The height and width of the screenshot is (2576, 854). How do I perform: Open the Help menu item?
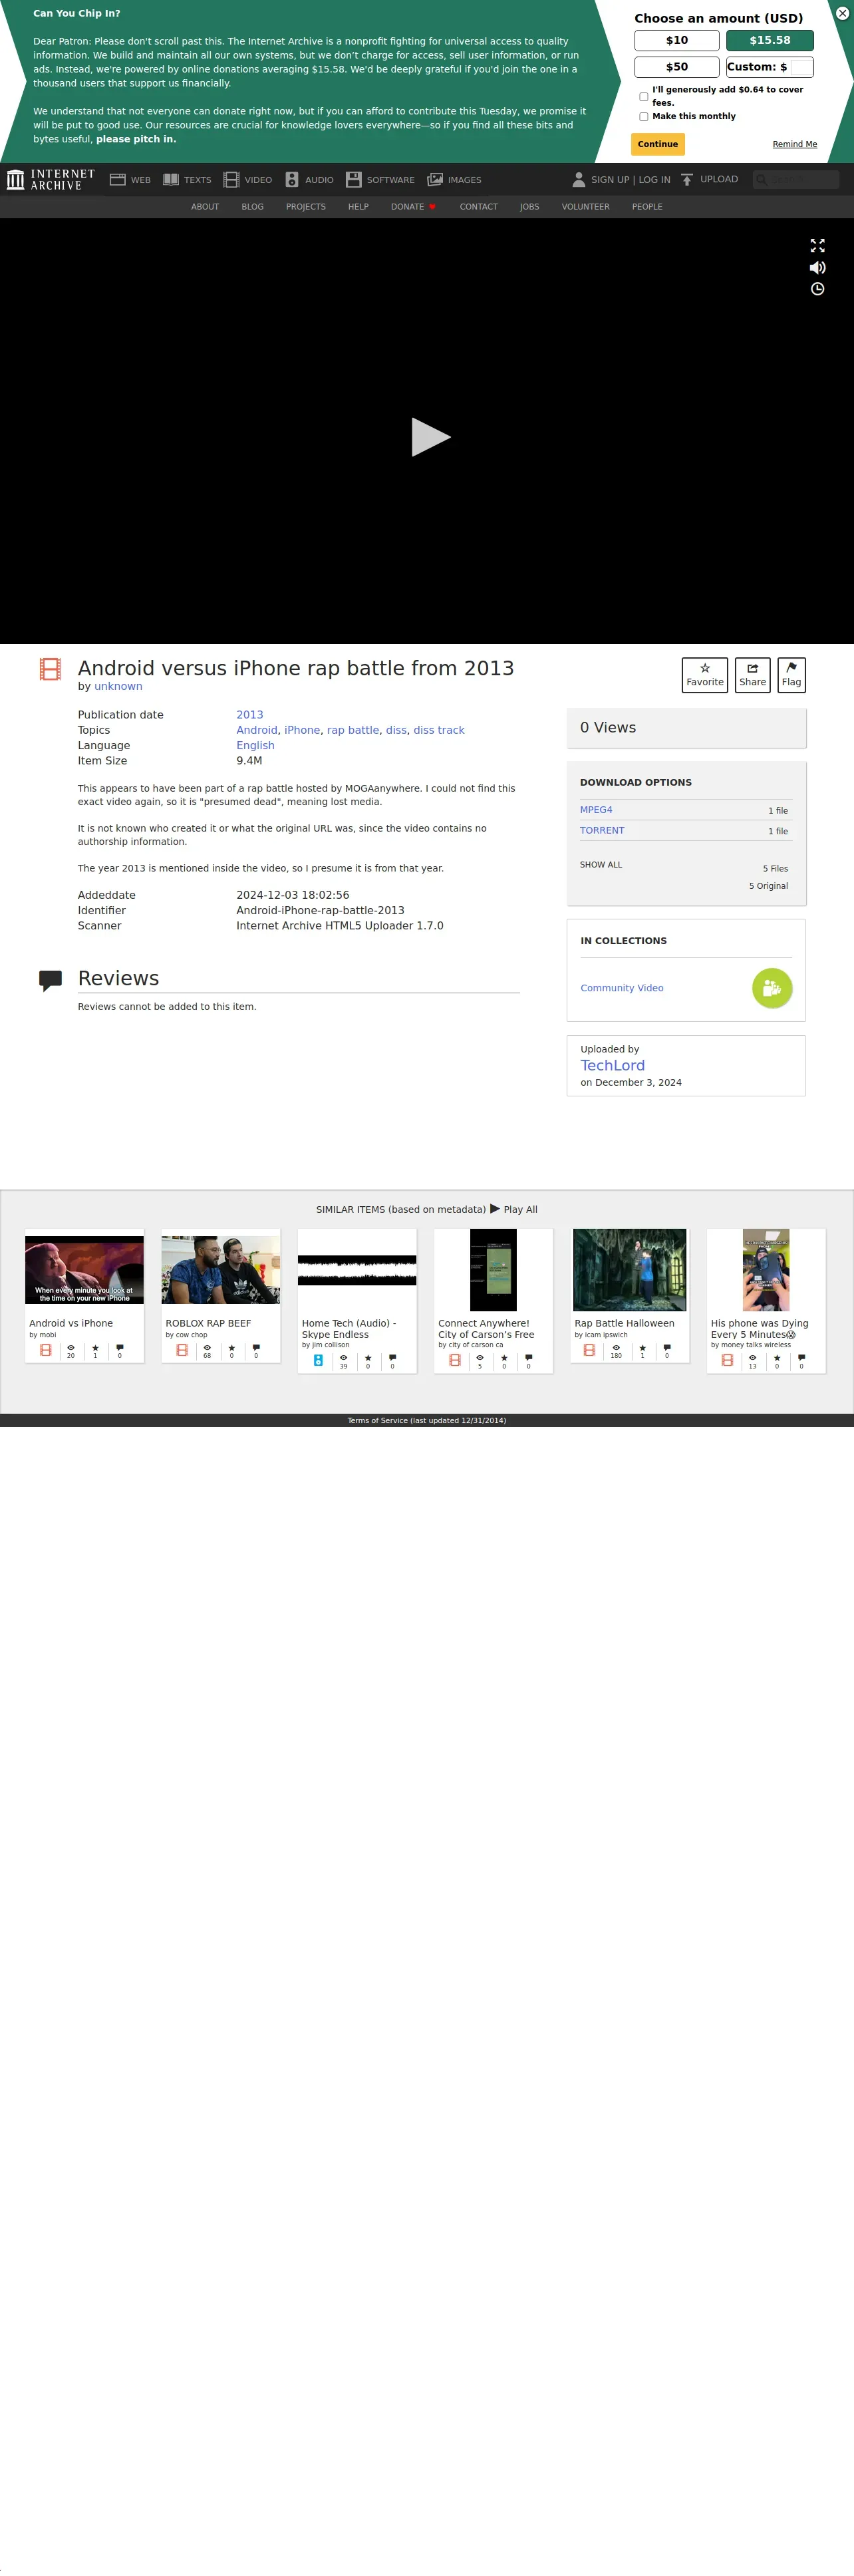[x=358, y=207]
